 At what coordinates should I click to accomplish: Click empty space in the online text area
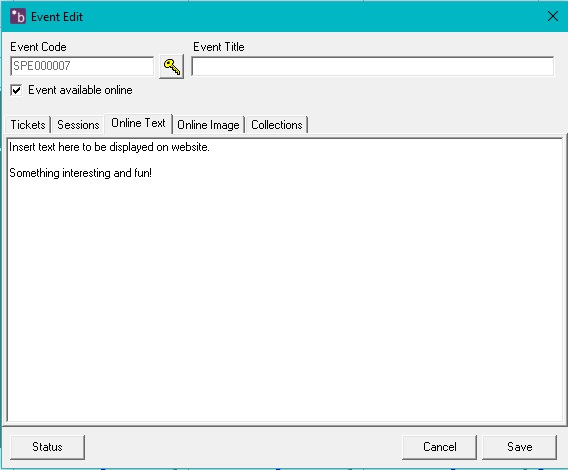coord(284,297)
